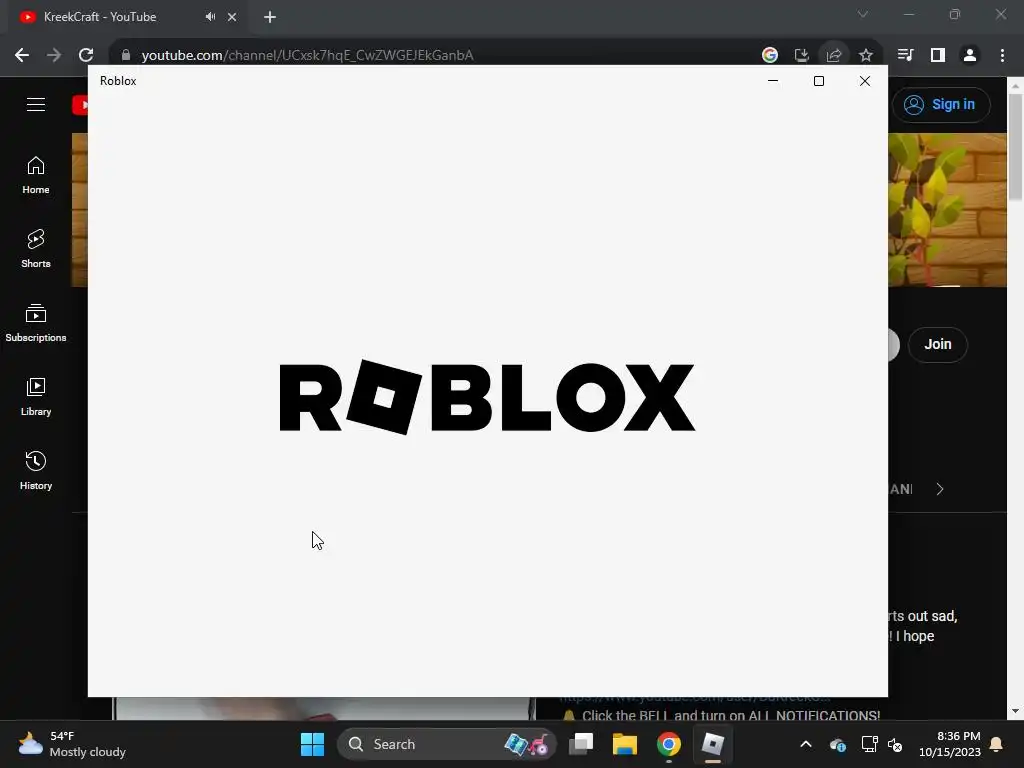
Task: Reload the page in Chrome
Action: coord(86,55)
